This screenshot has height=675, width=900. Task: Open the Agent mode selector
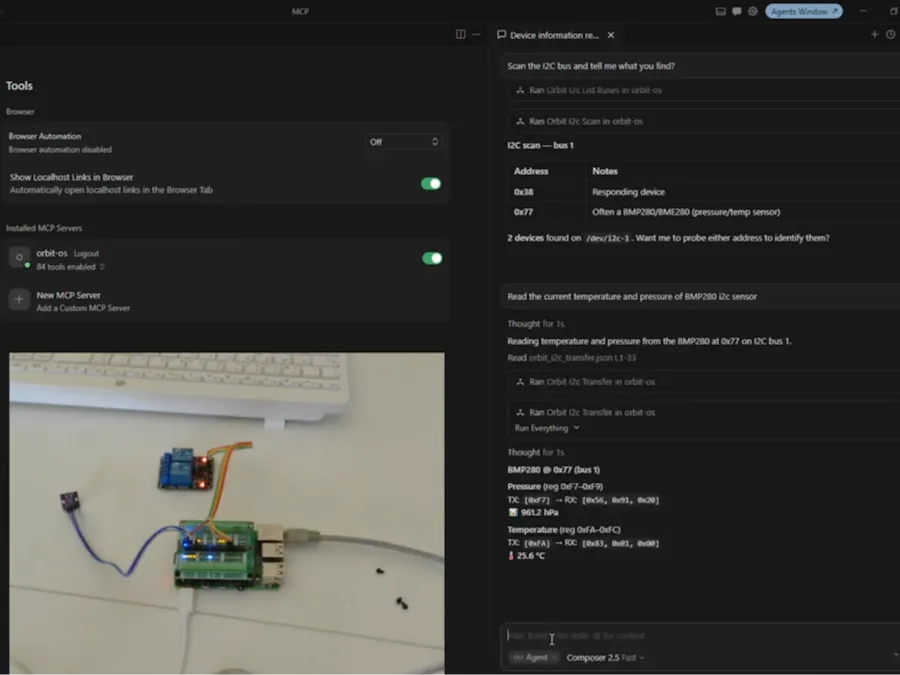click(533, 658)
